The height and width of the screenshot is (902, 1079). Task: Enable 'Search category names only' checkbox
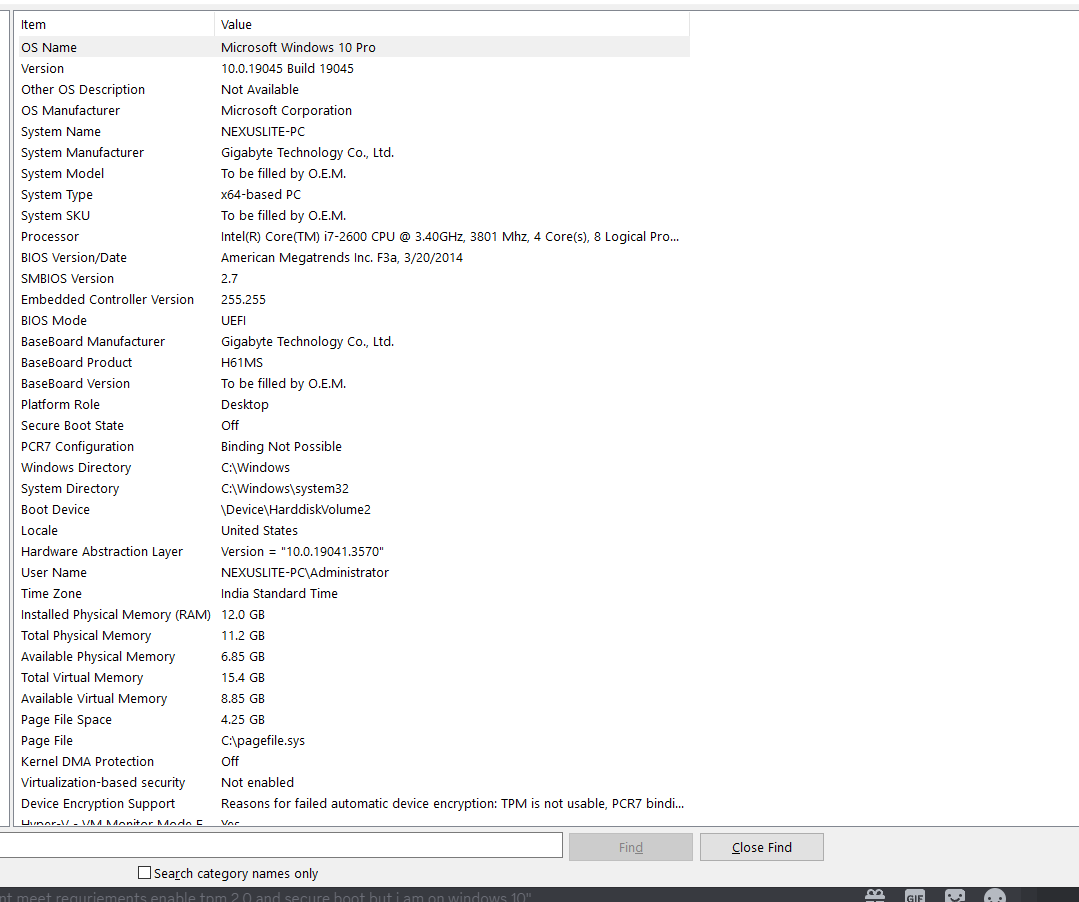pos(145,872)
